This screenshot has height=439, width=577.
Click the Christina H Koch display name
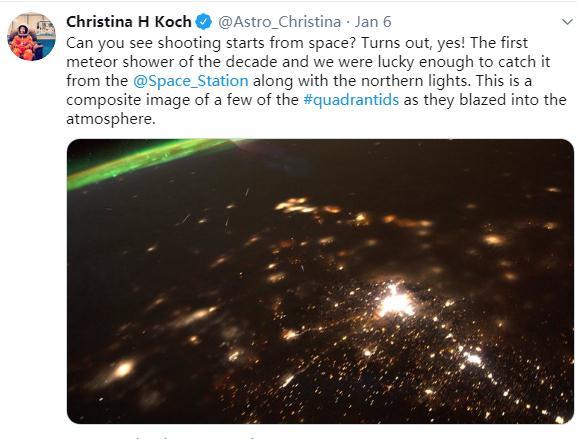(129, 22)
